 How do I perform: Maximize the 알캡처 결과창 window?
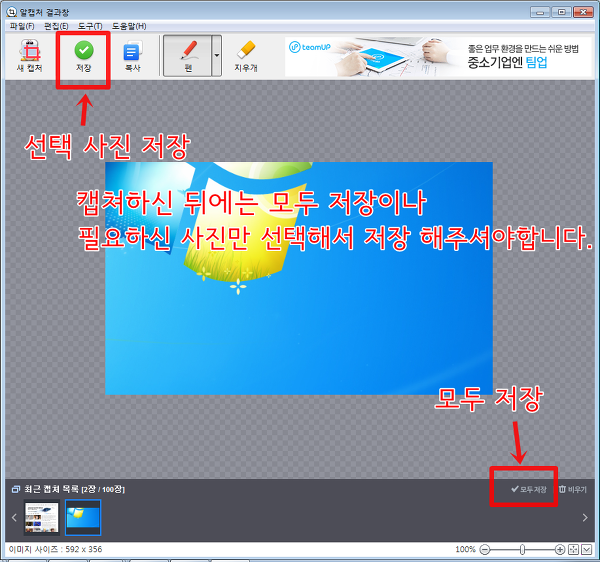tap(561, 12)
